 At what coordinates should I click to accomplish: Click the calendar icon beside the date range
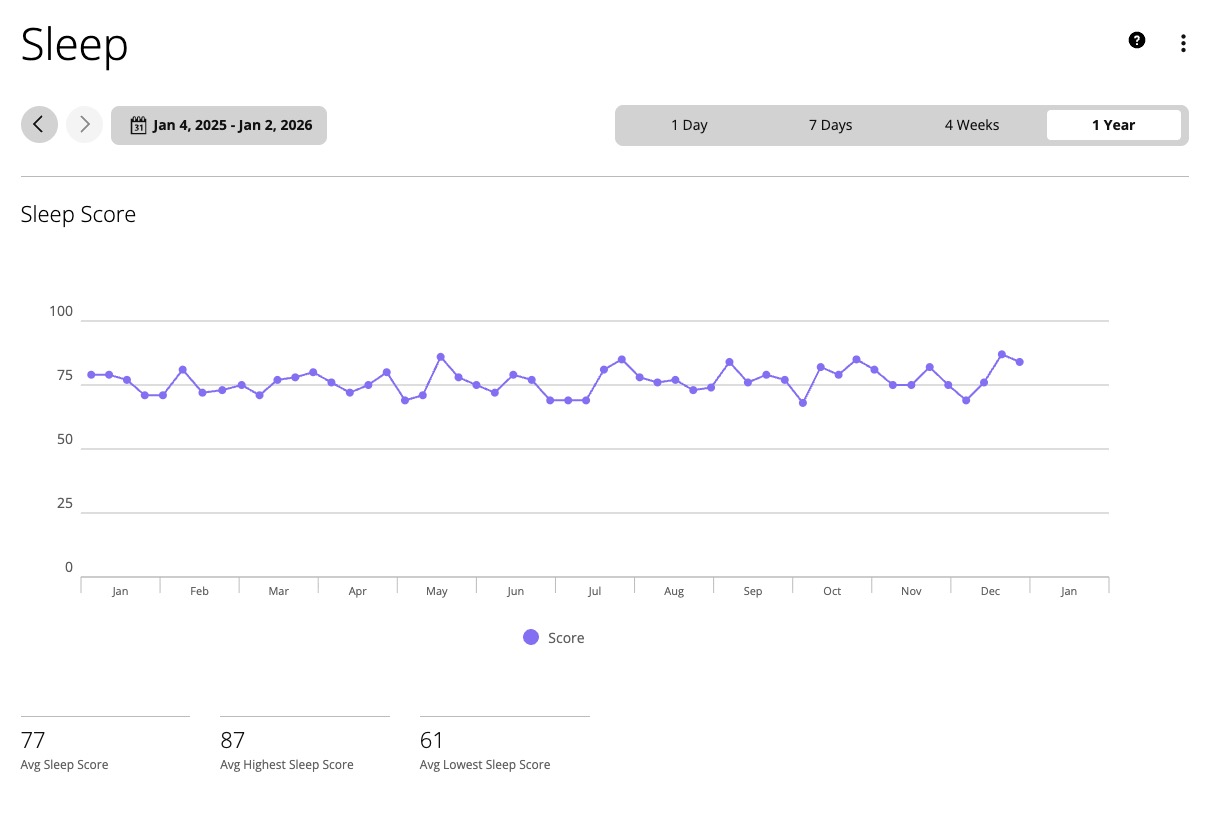tap(138, 126)
